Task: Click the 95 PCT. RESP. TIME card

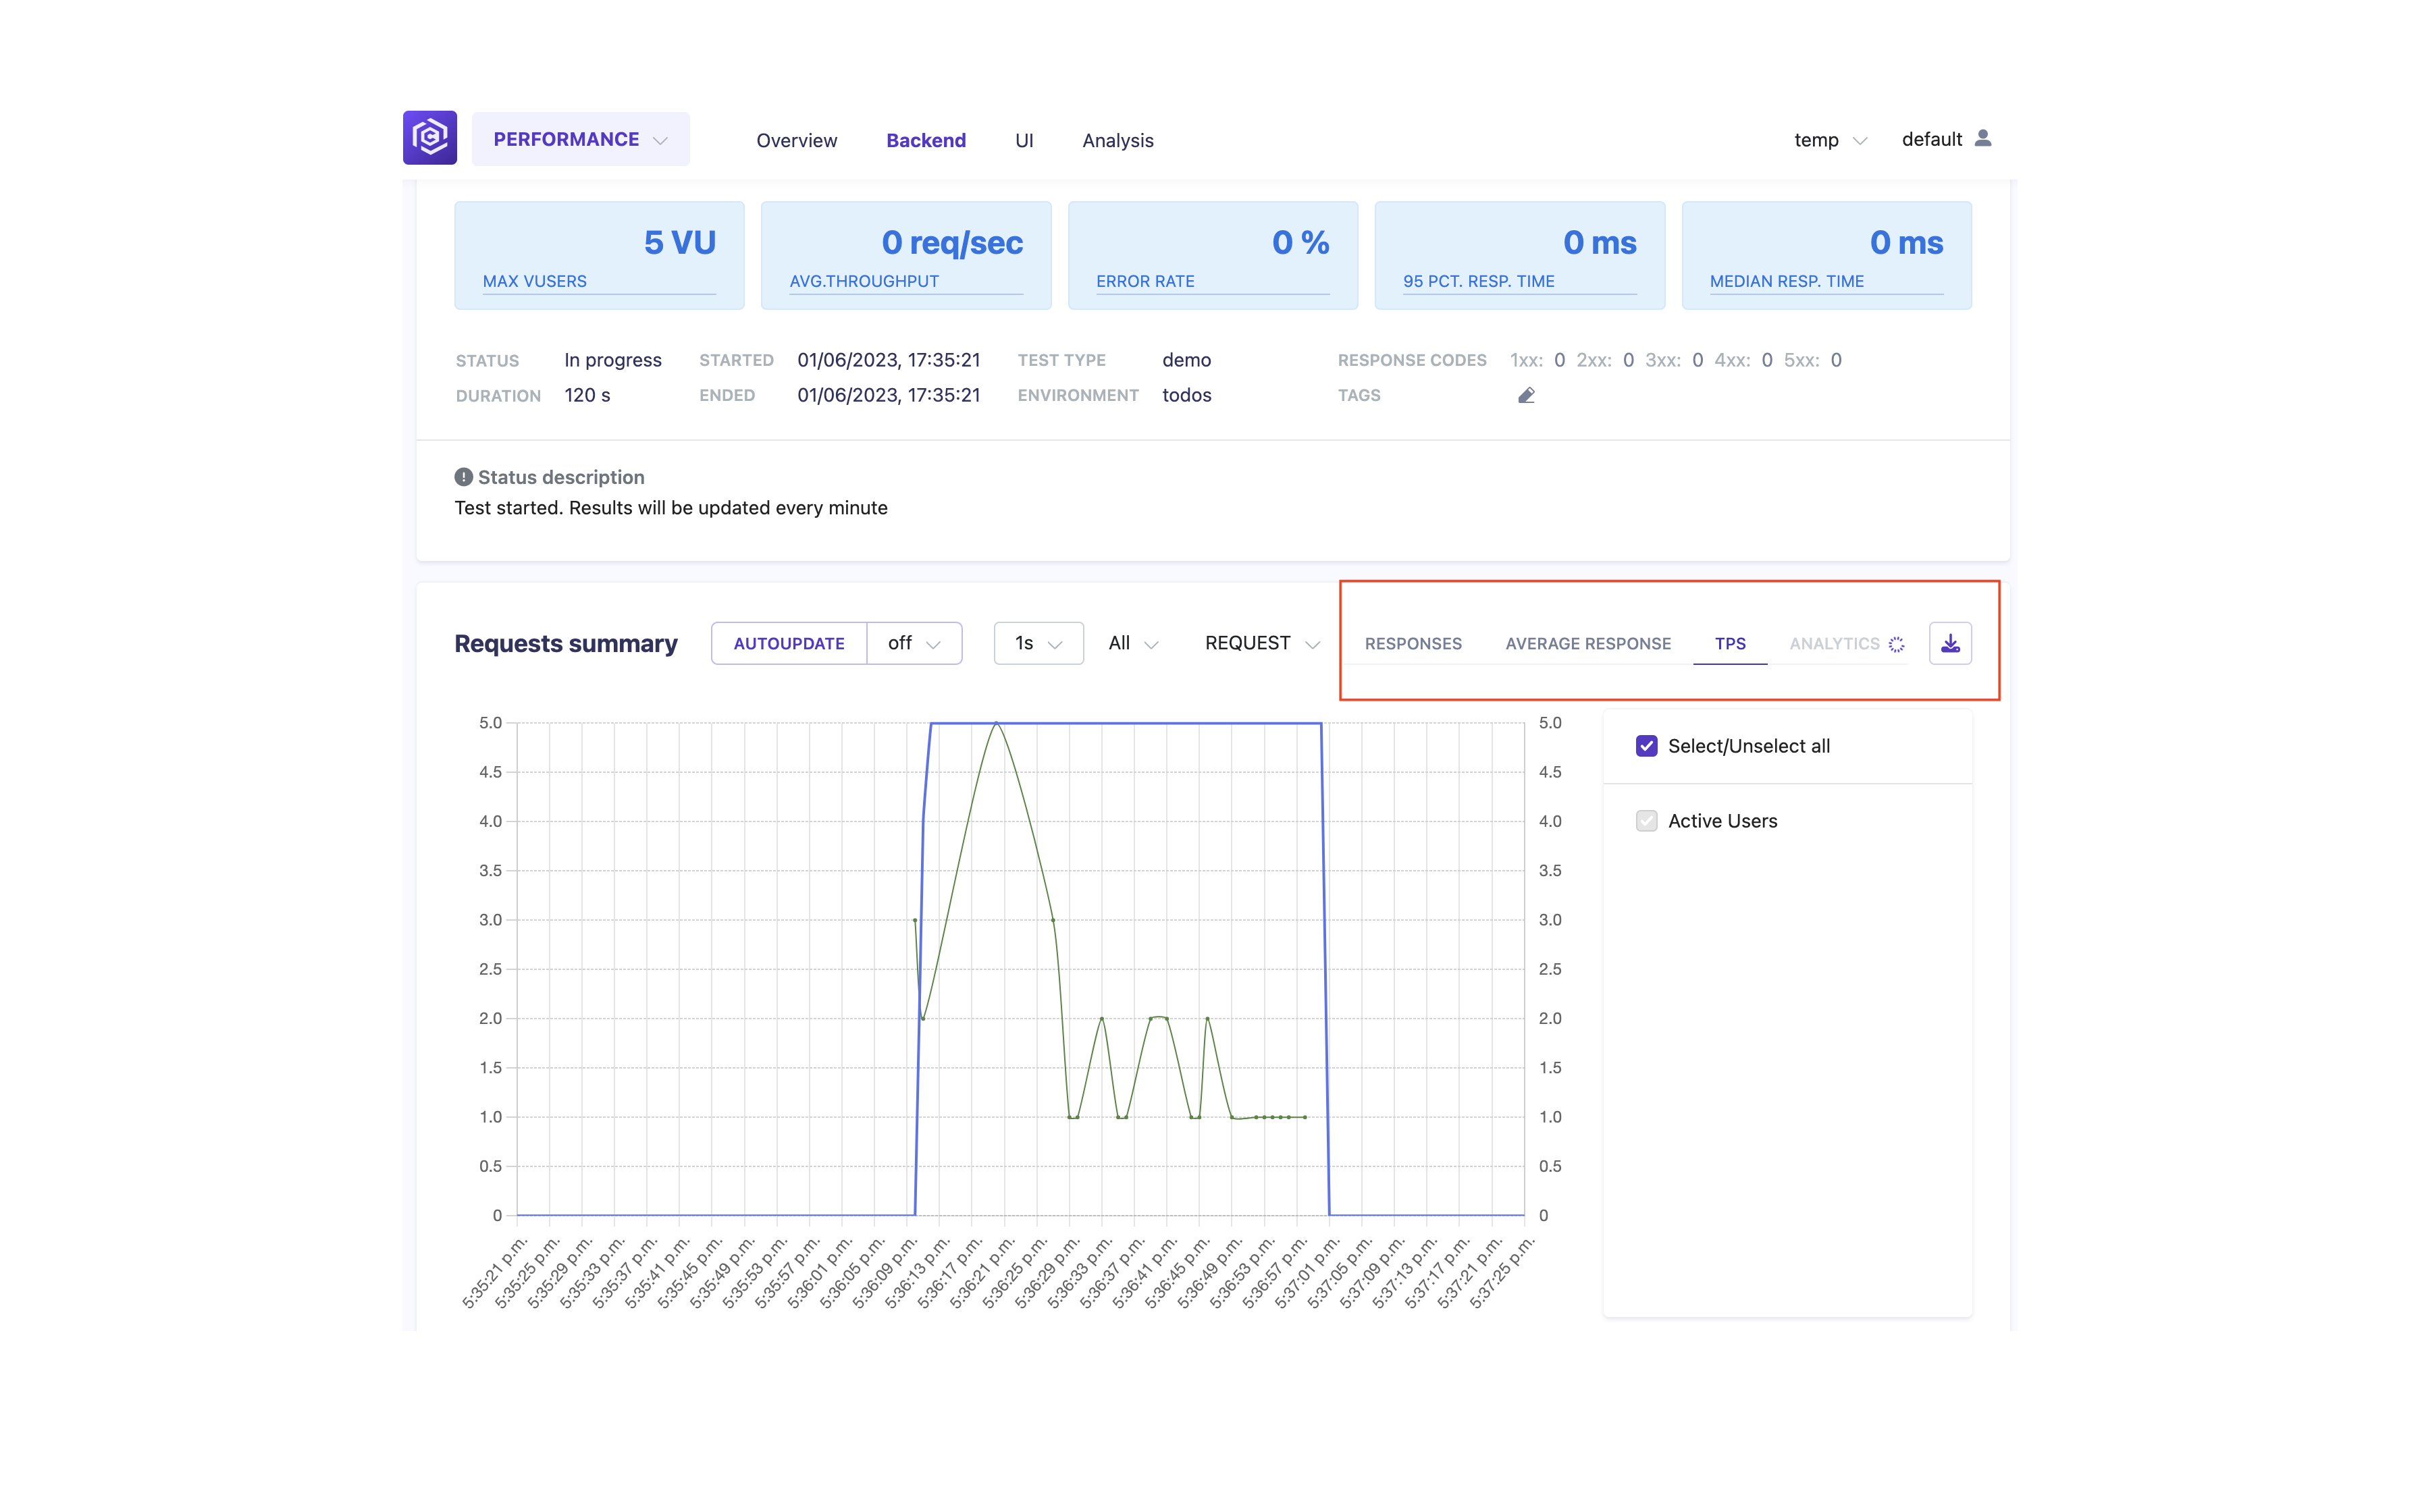Action: coord(1519,255)
